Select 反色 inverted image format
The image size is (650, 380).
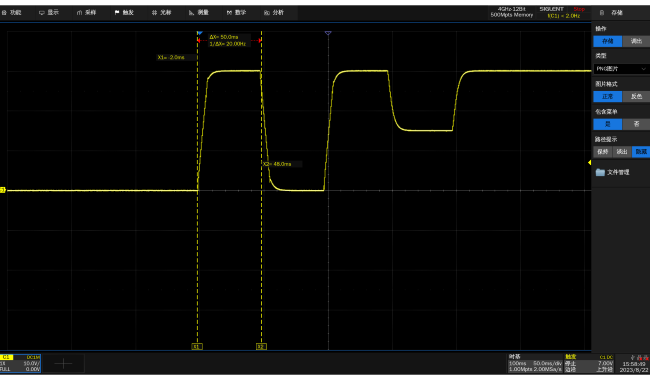[x=636, y=97]
